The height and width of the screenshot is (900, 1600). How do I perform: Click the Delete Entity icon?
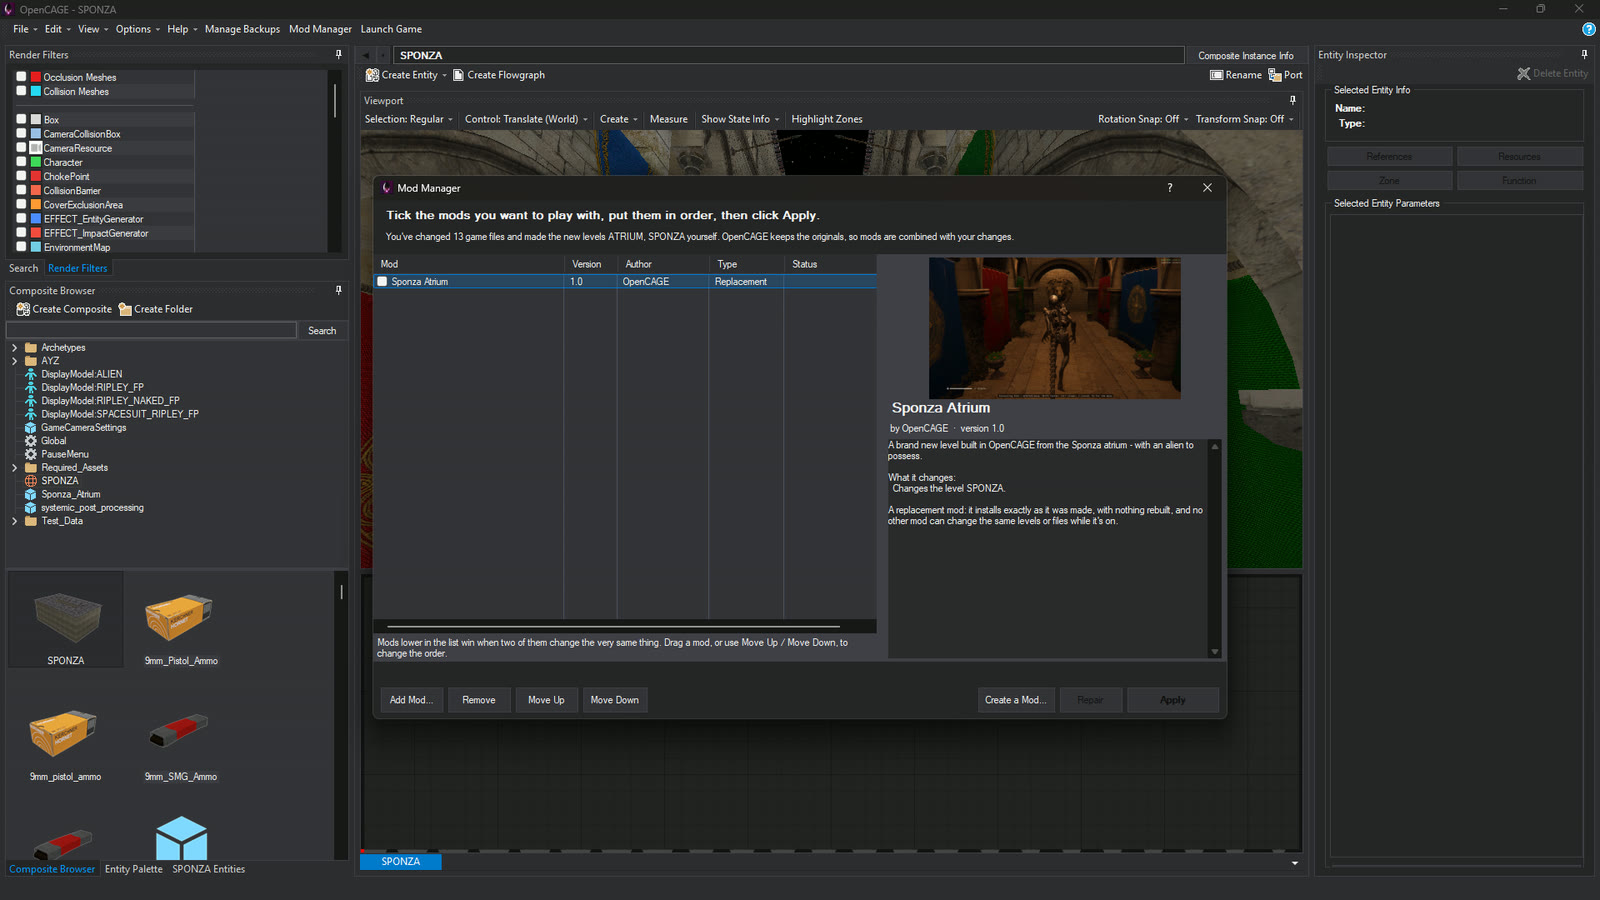pos(1524,74)
